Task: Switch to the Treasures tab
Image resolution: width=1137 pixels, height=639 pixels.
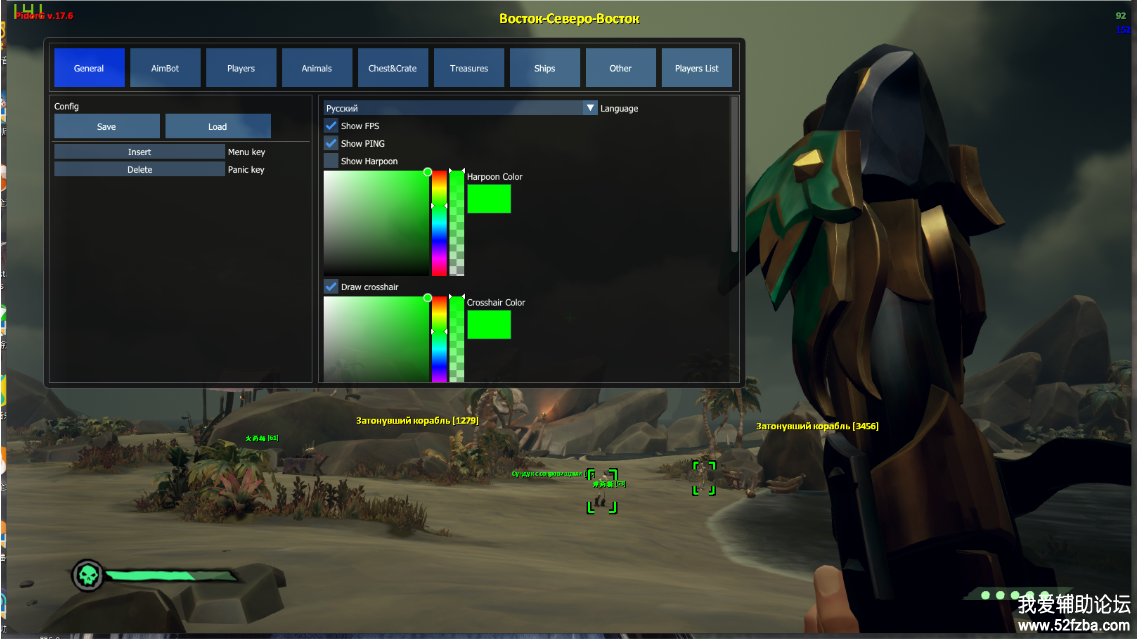Action: click(468, 68)
